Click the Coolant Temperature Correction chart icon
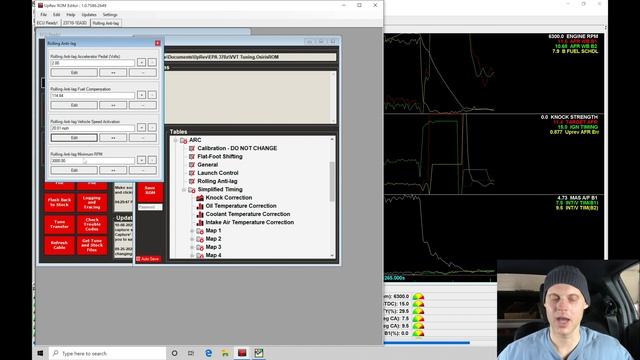640x360 pixels. click(x=200, y=214)
